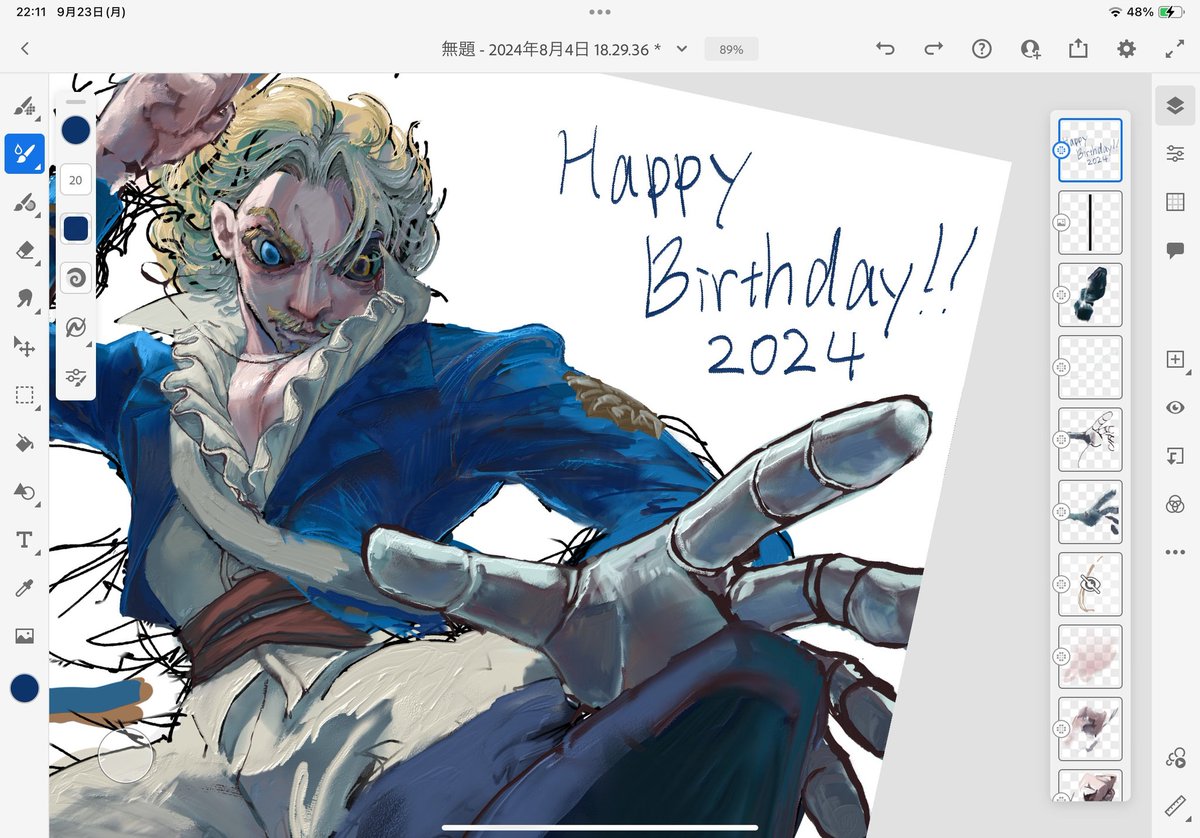The height and width of the screenshot is (838, 1200).
Task: Select the empty transparent layer thumbnail
Action: click(1090, 368)
